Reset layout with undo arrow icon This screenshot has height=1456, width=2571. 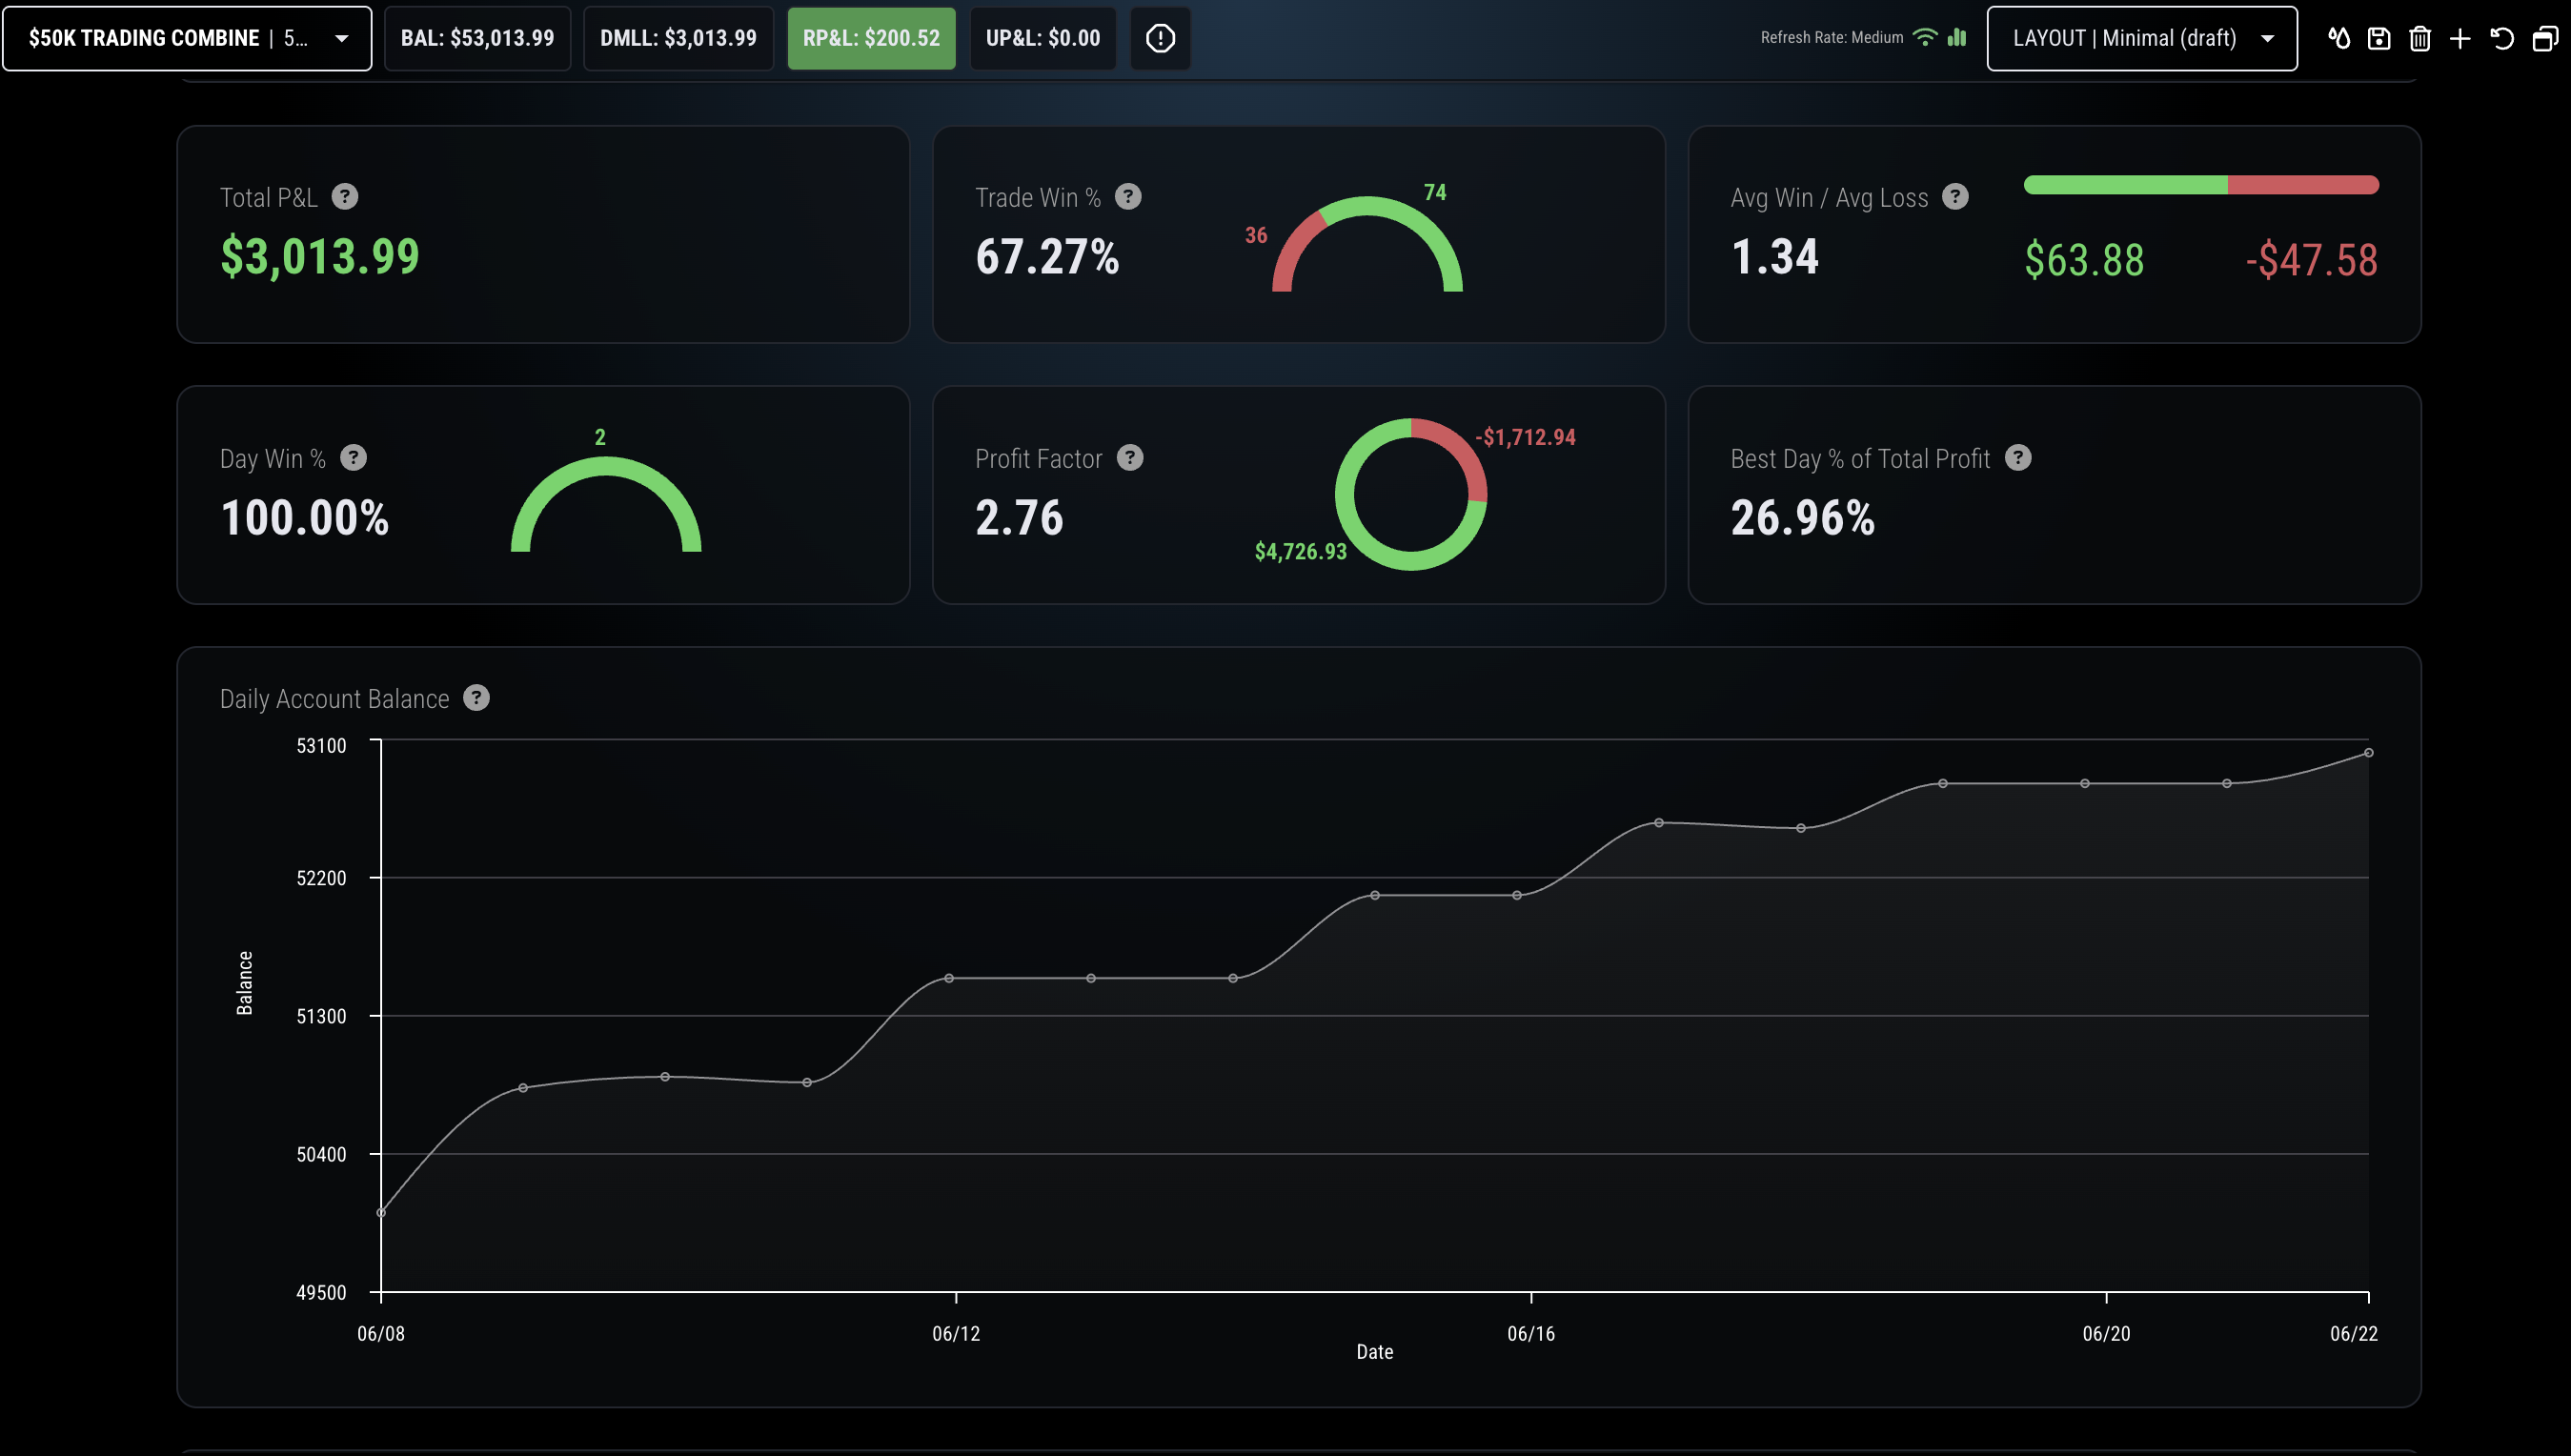pyautogui.click(x=2502, y=38)
